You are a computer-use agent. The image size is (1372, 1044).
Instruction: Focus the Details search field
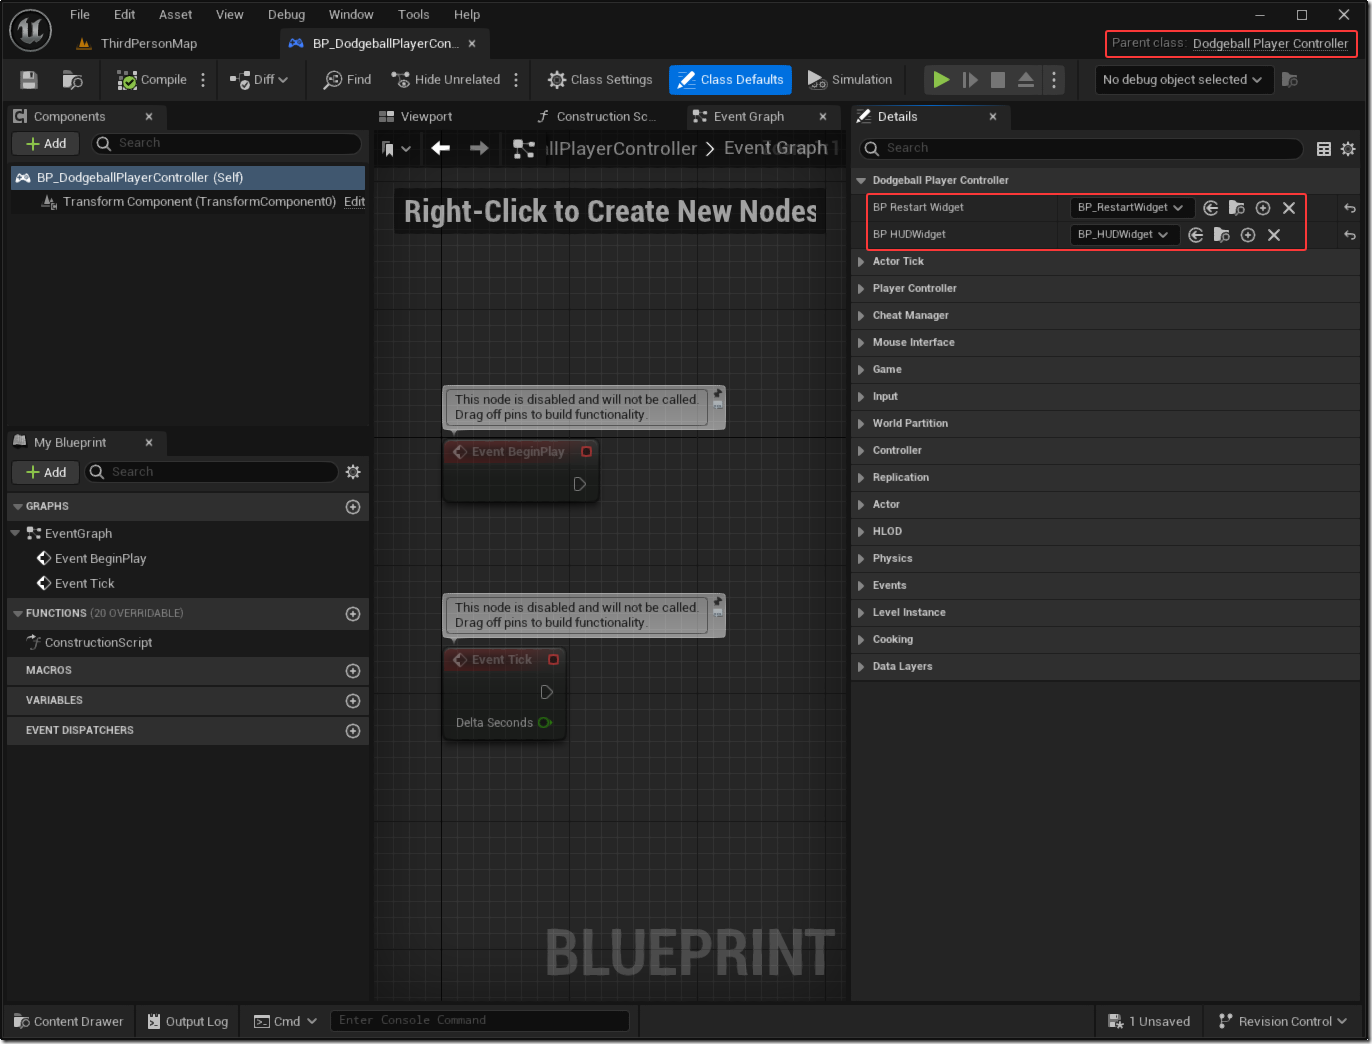click(x=1081, y=148)
